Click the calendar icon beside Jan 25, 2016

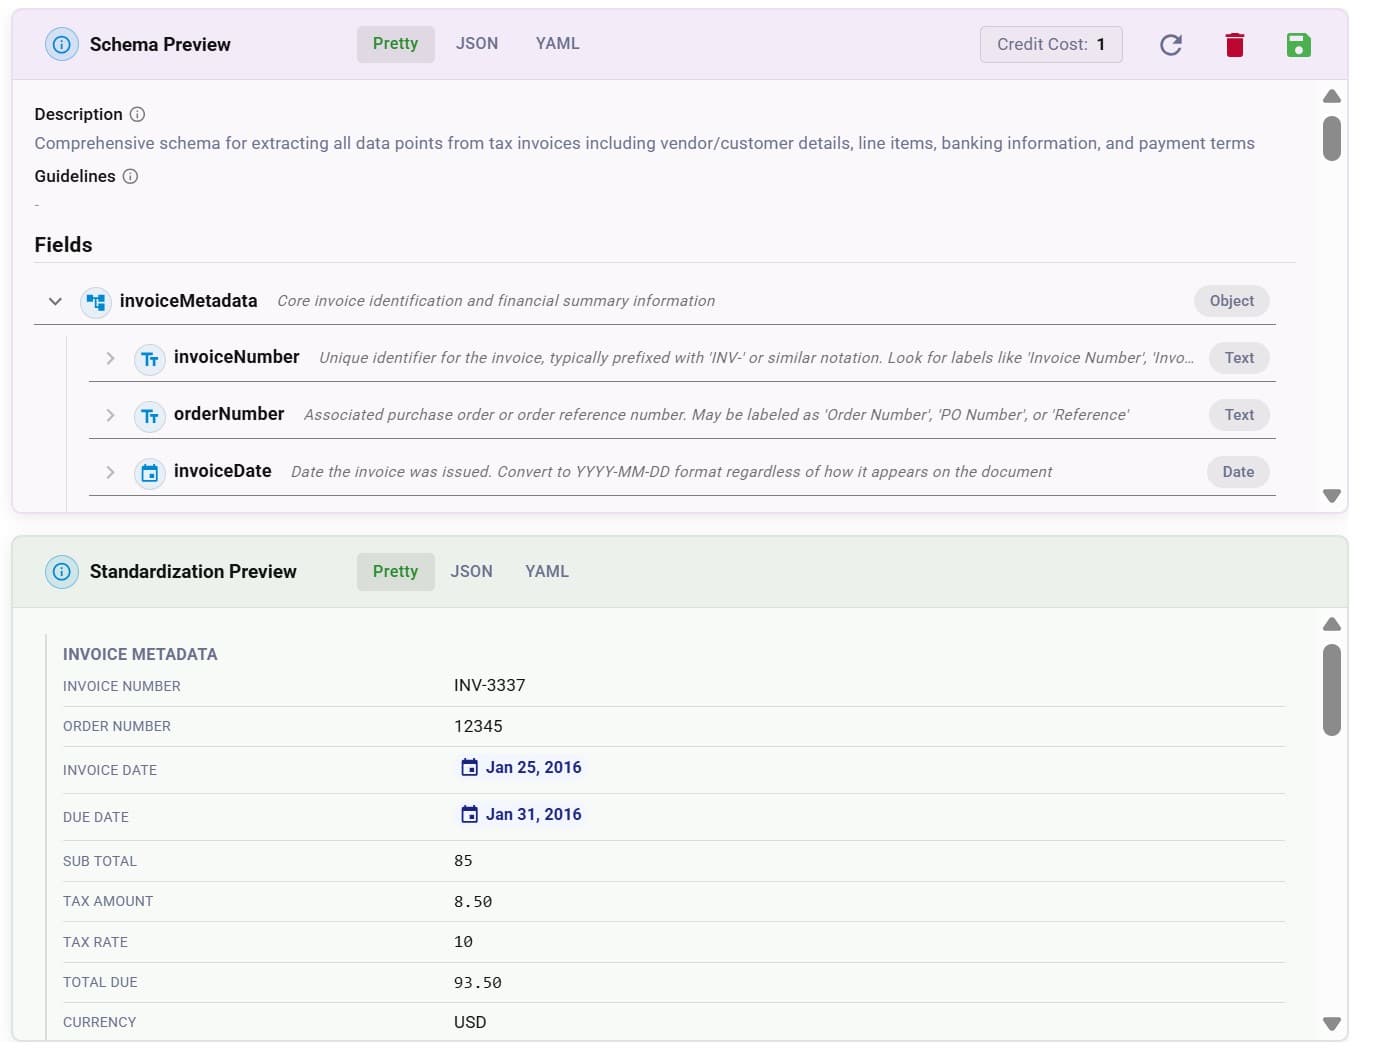click(x=470, y=767)
